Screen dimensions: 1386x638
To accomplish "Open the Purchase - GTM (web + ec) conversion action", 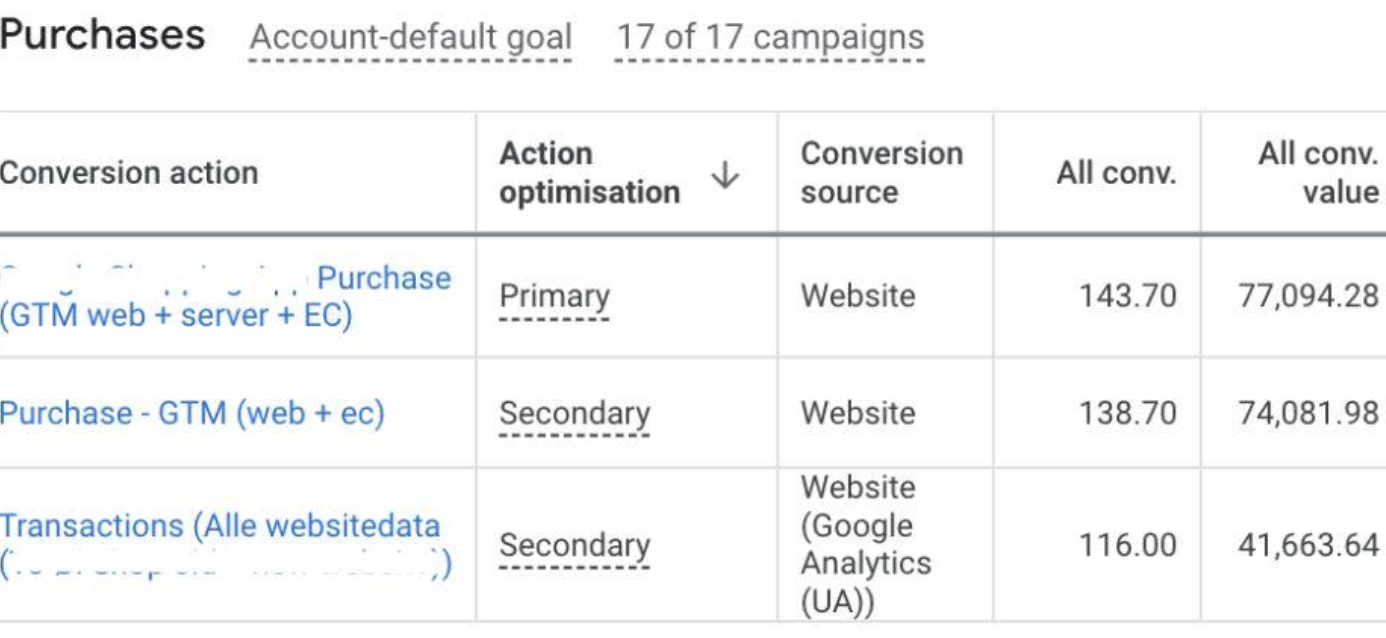I will pos(192,413).
